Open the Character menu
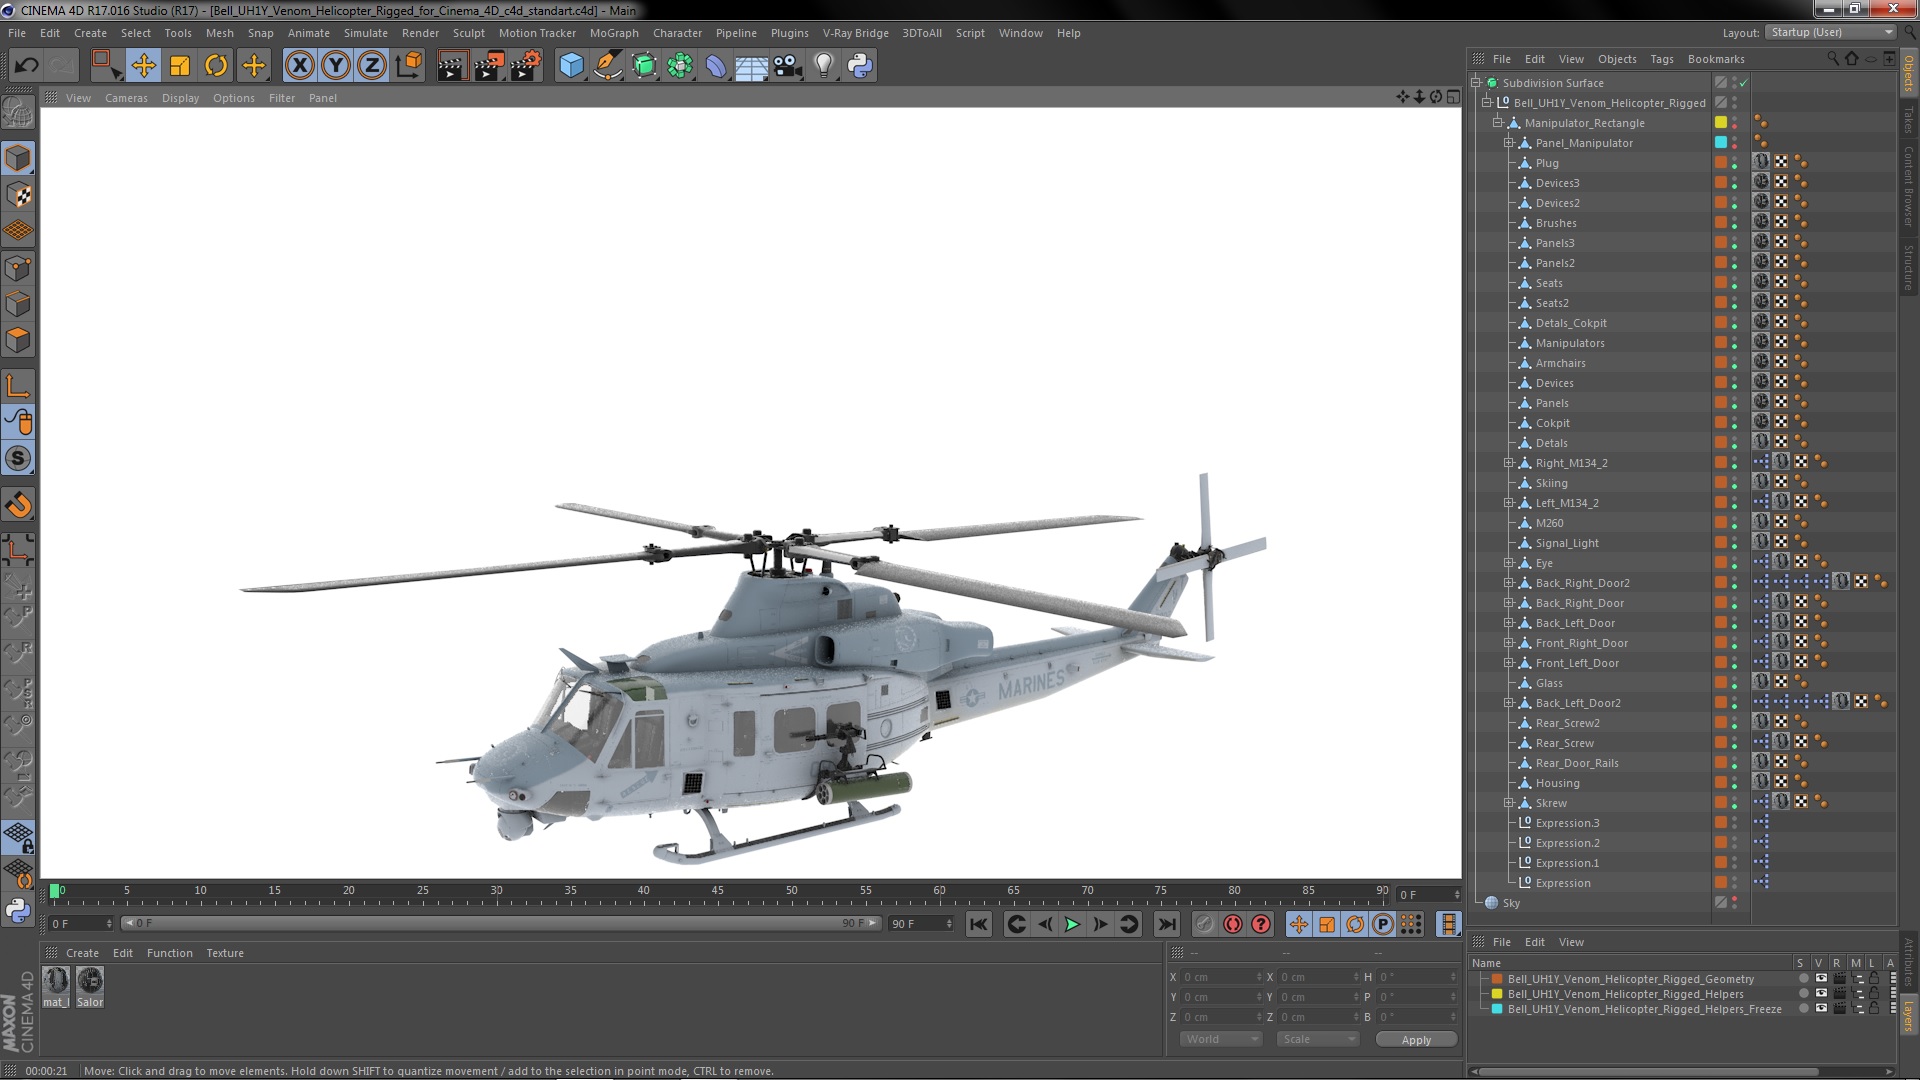Screen dimensions: 1920x1080 click(677, 33)
